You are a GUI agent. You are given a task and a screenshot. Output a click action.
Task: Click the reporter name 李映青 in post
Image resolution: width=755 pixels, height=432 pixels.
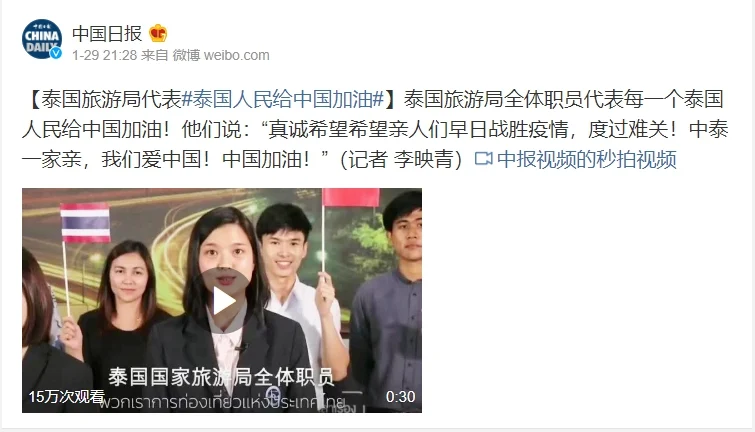[x=424, y=159]
